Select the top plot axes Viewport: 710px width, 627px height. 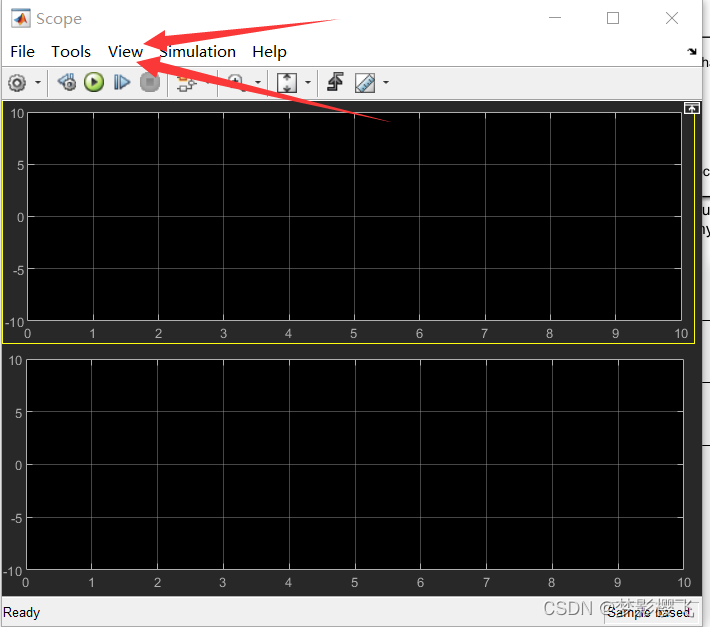pyautogui.click(x=355, y=216)
